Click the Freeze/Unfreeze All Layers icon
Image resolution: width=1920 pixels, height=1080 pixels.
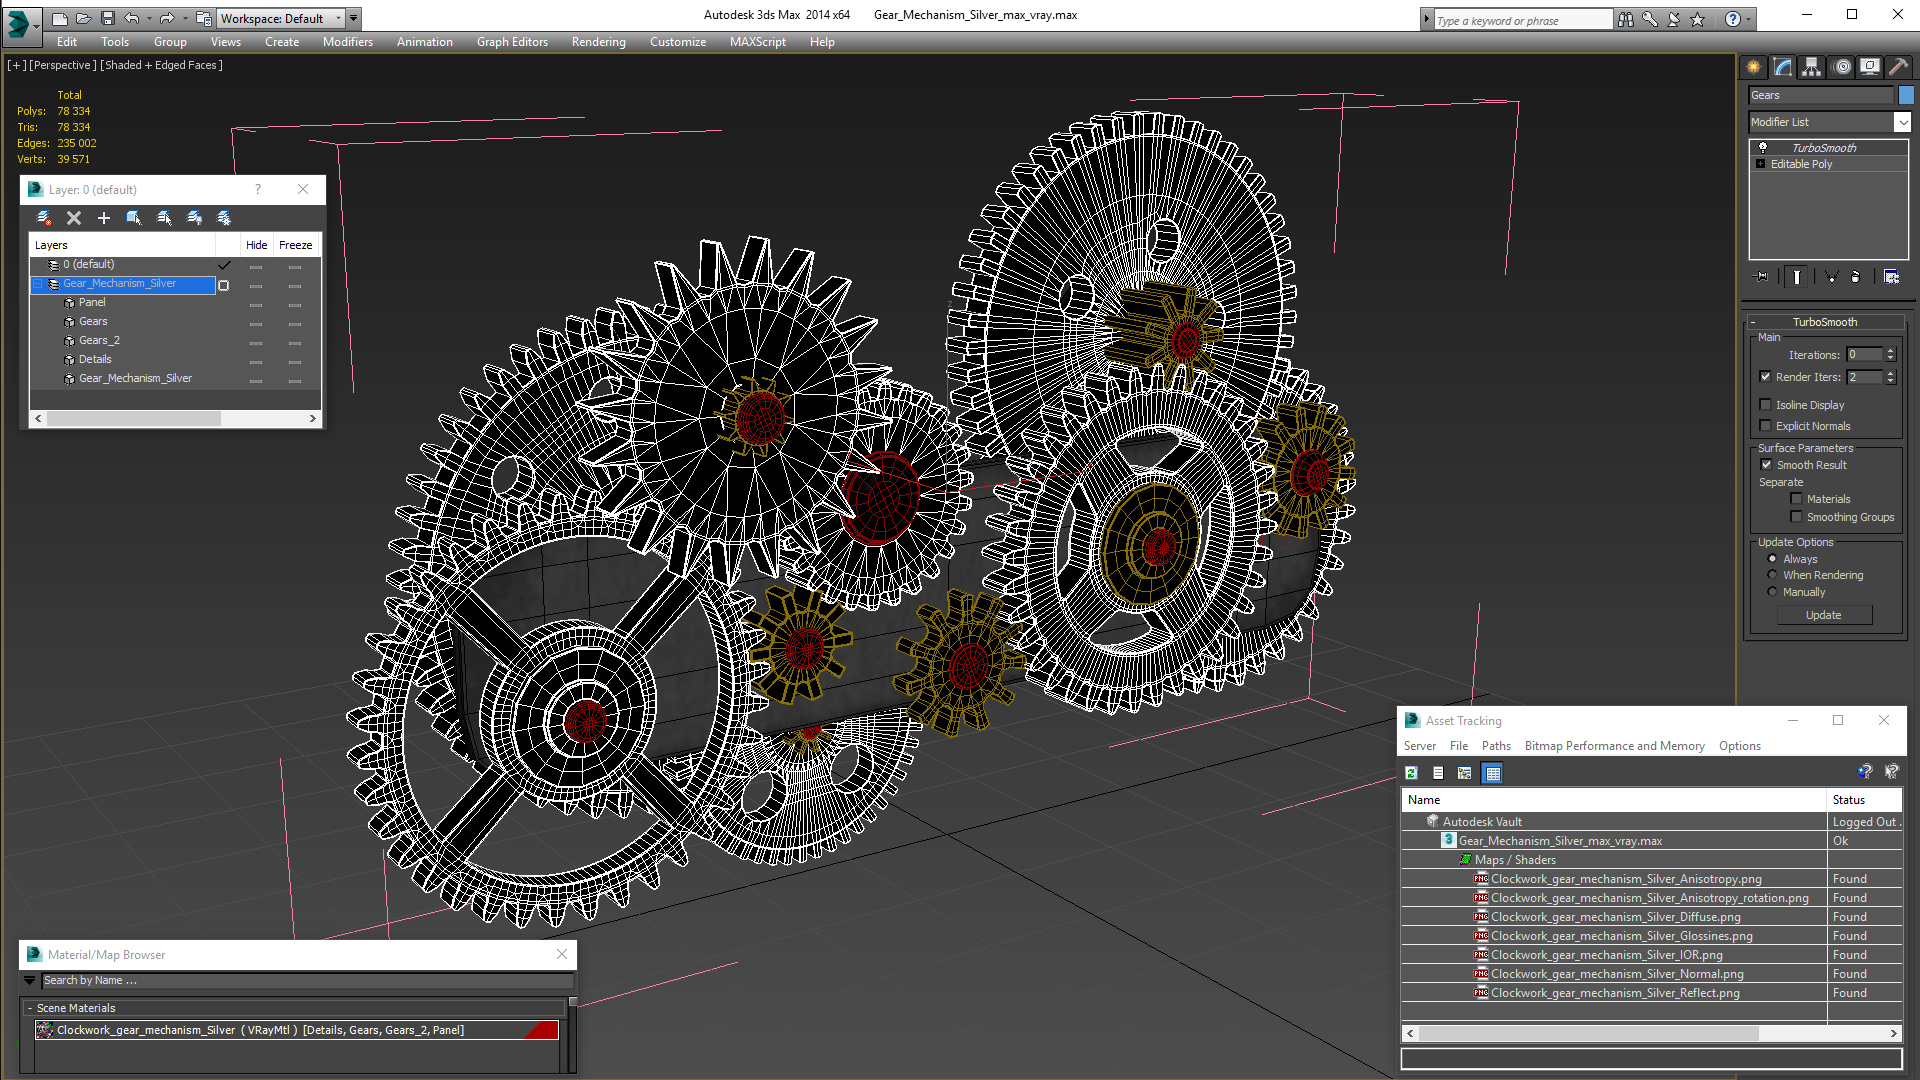(225, 217)
